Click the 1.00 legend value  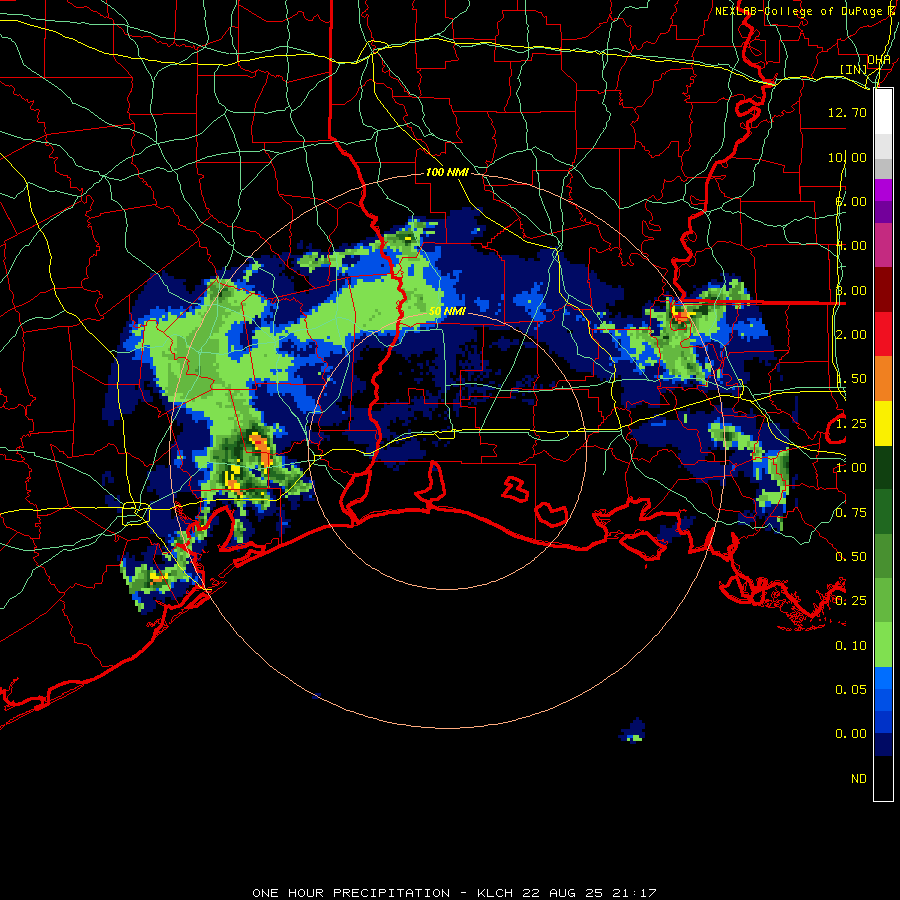point(851,468)
